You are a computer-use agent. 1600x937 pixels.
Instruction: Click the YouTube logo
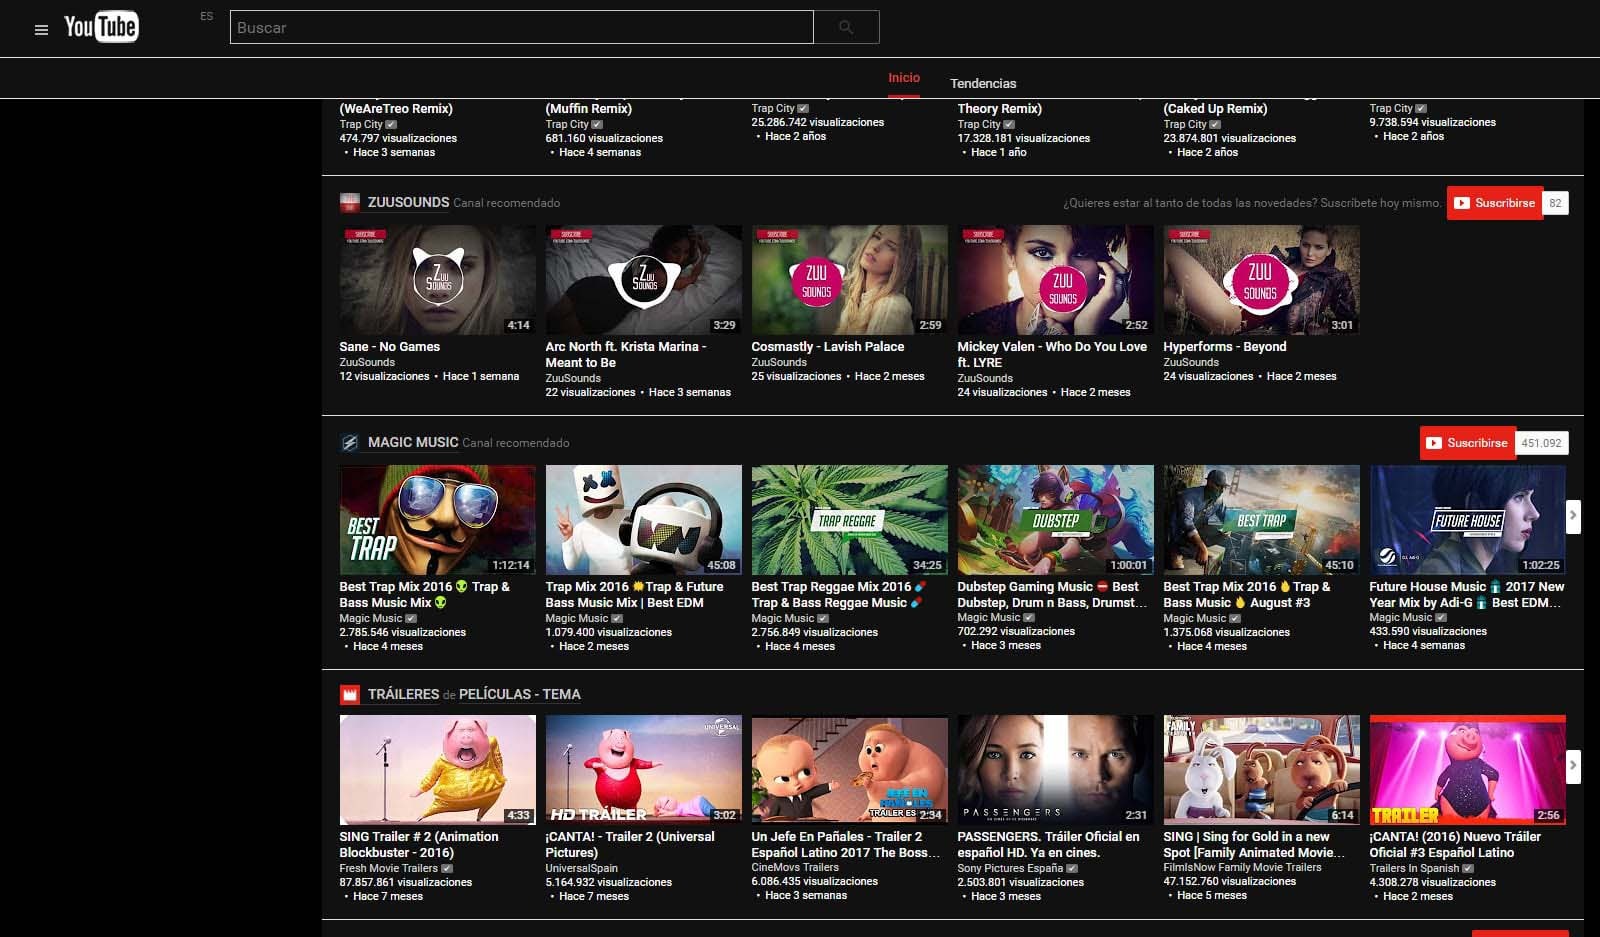click(101, 27)
